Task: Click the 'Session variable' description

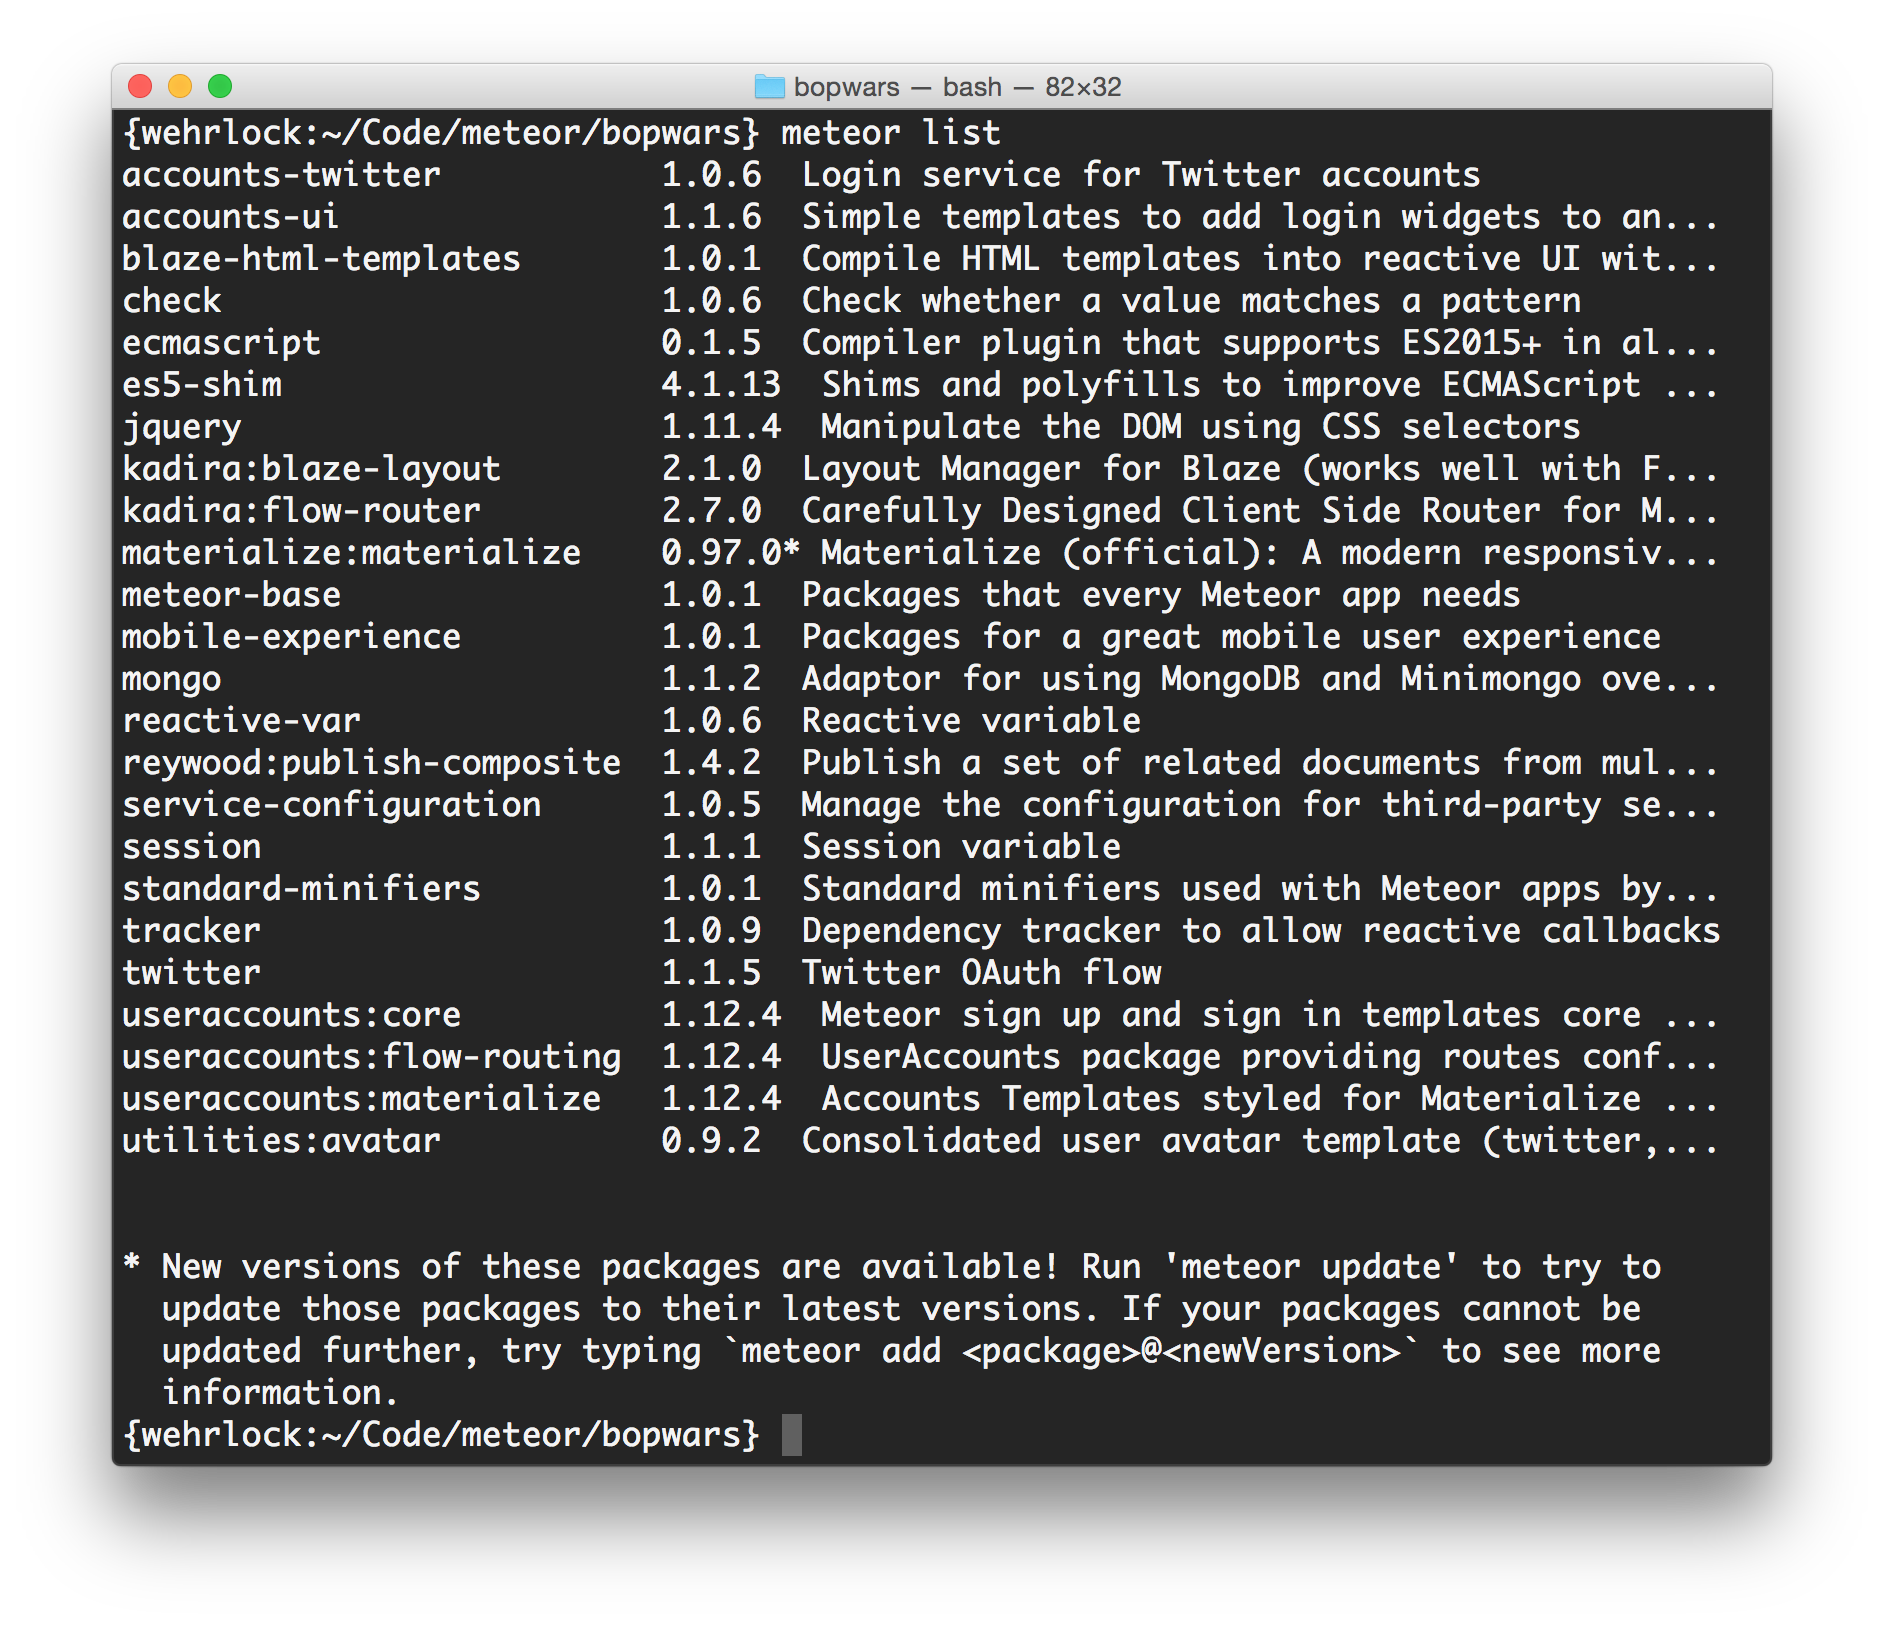Action: 961,847
